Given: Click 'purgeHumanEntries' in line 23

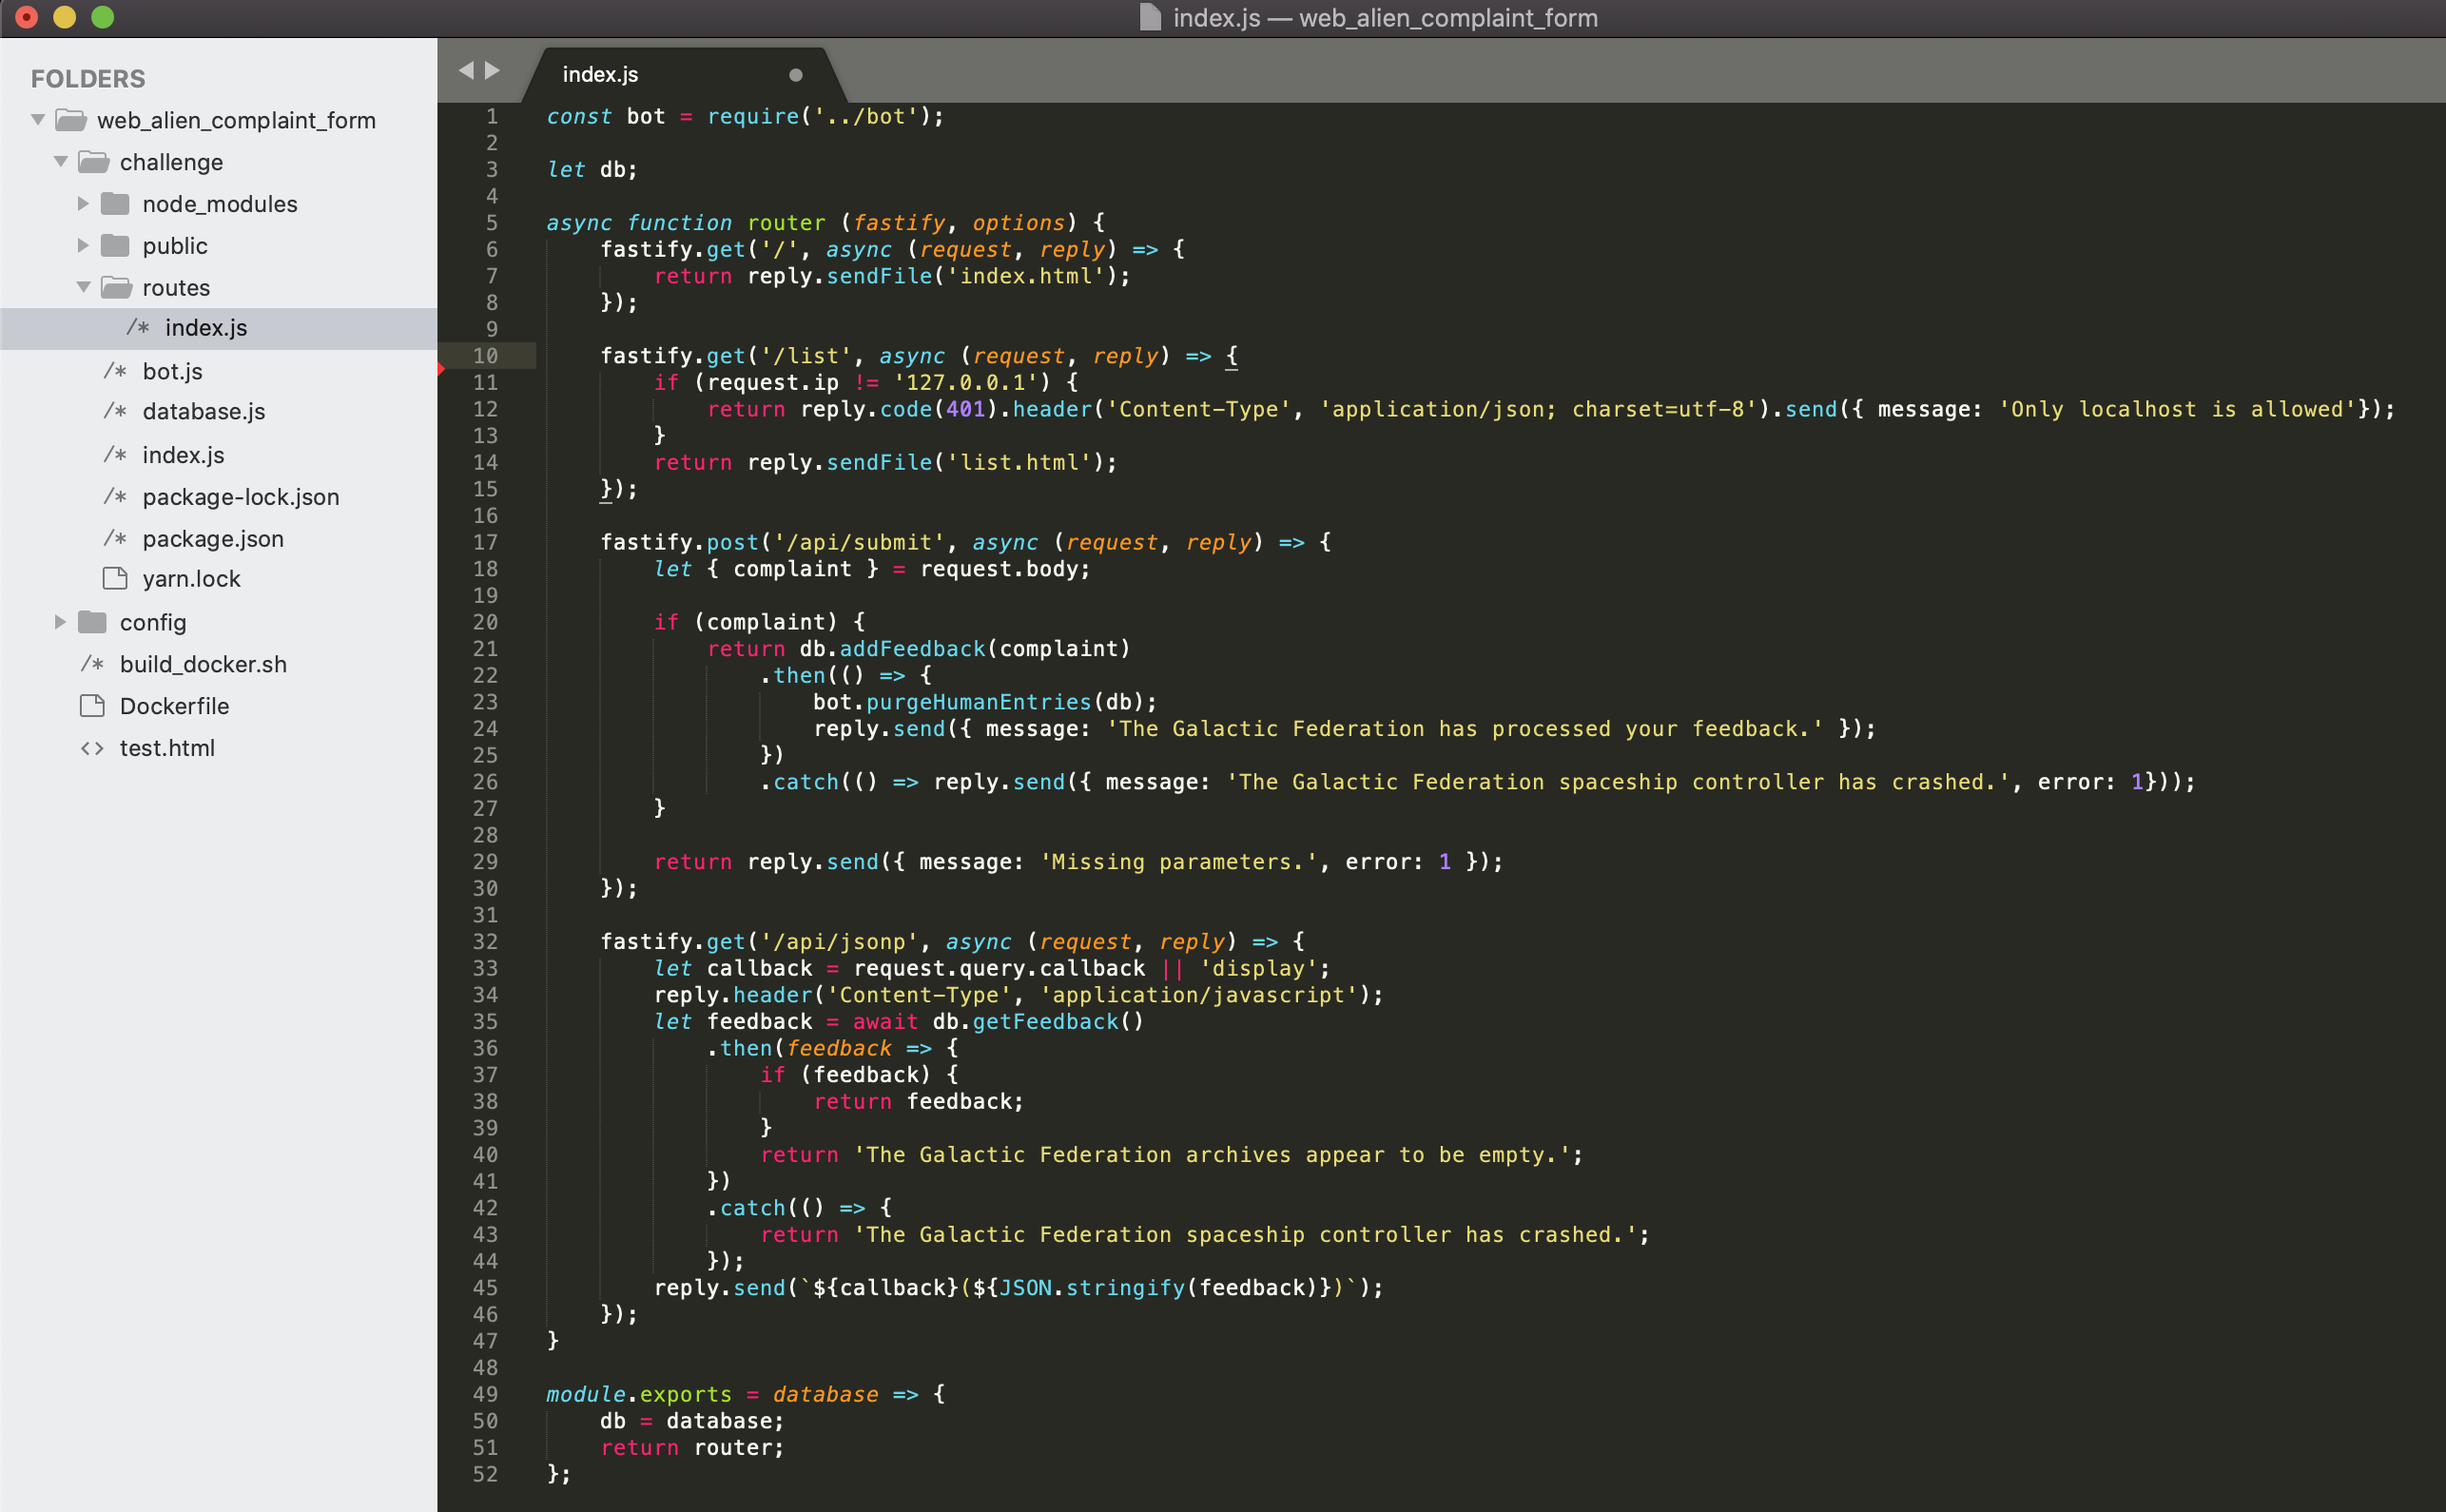Looking at the screenshot, I should click(x=979, y=702).
